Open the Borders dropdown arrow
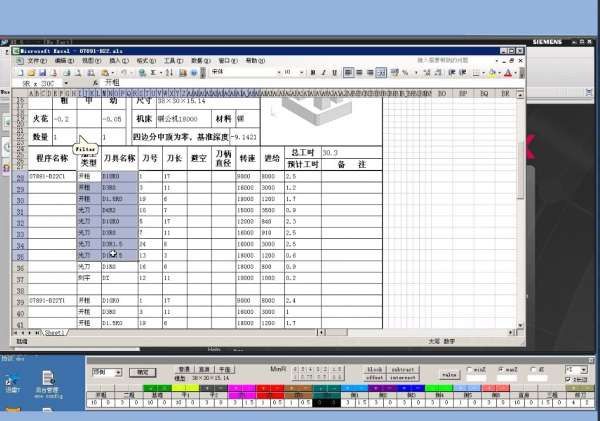600x421 pixels. (x=483, y=73)
